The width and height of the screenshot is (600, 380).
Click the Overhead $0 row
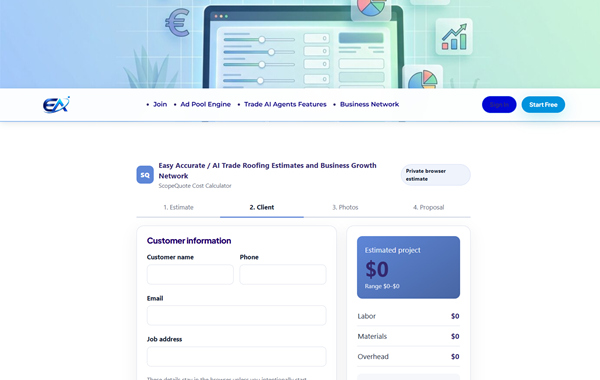pos(408,357)
